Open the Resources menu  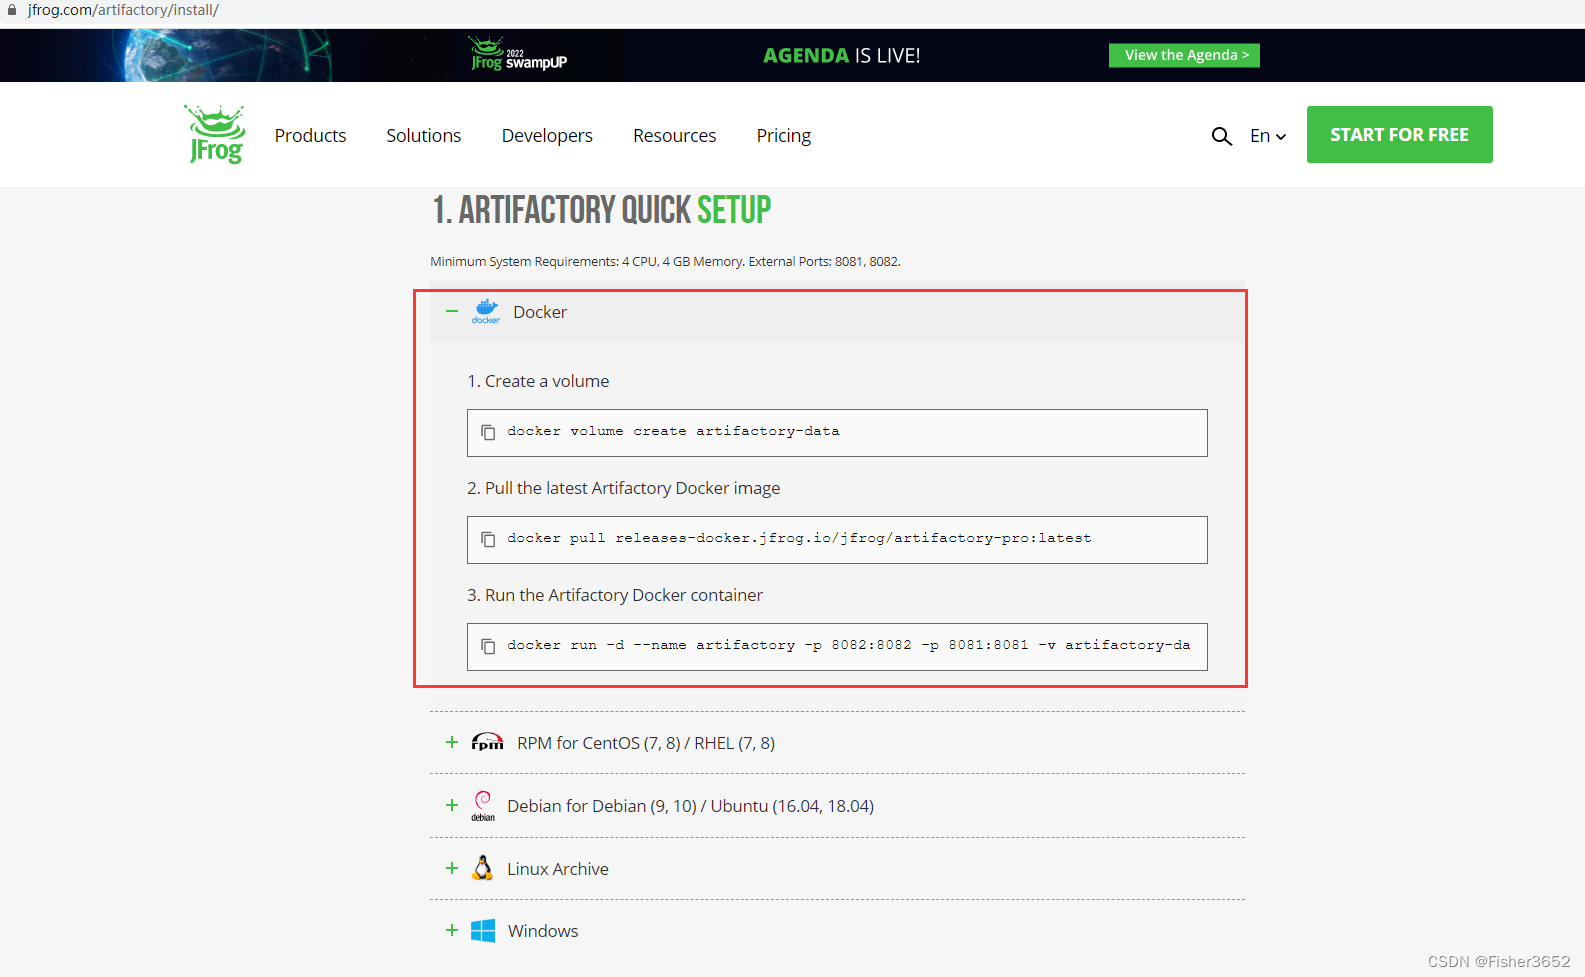(675, 136)
